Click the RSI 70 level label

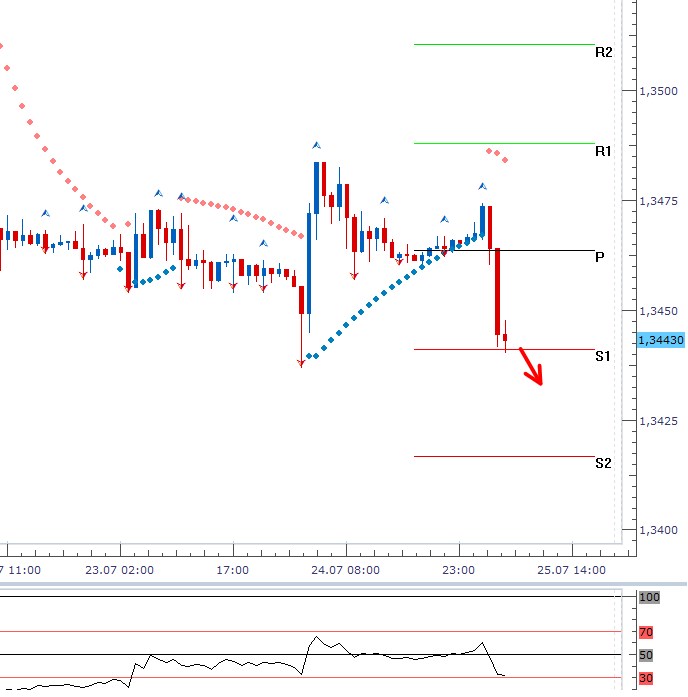coord(646,632)
